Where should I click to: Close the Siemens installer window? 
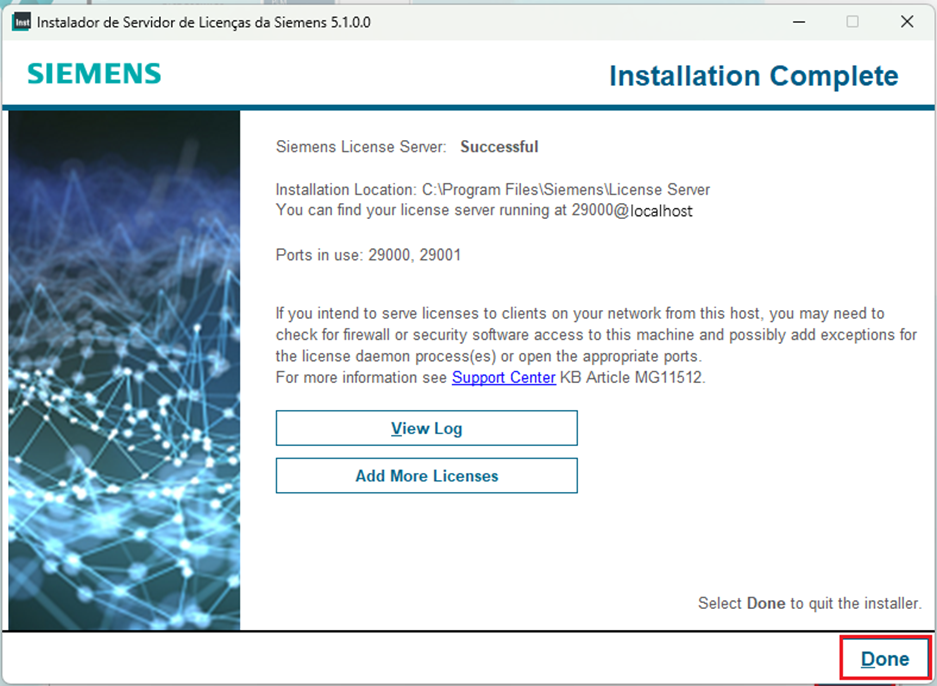pyautogui.click(x=906, y=22)
